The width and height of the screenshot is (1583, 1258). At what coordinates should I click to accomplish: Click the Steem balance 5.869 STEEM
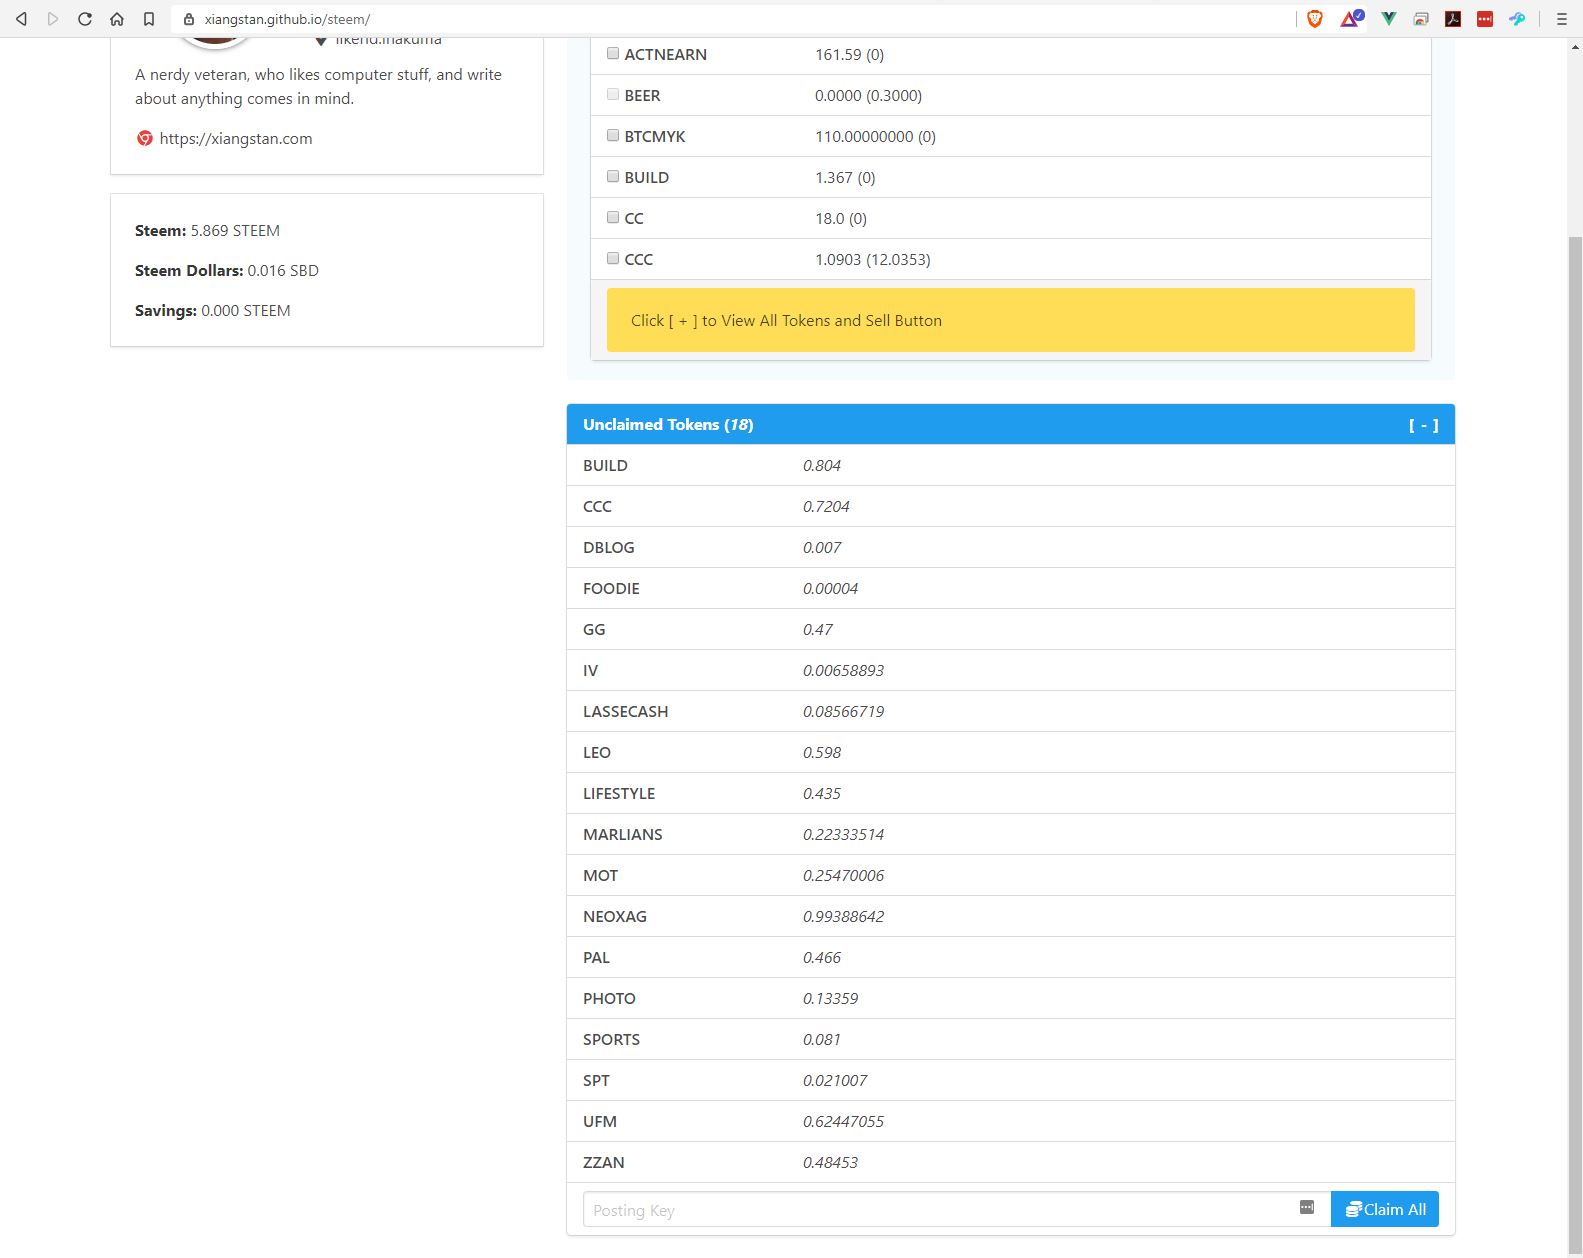click(235, 230)
